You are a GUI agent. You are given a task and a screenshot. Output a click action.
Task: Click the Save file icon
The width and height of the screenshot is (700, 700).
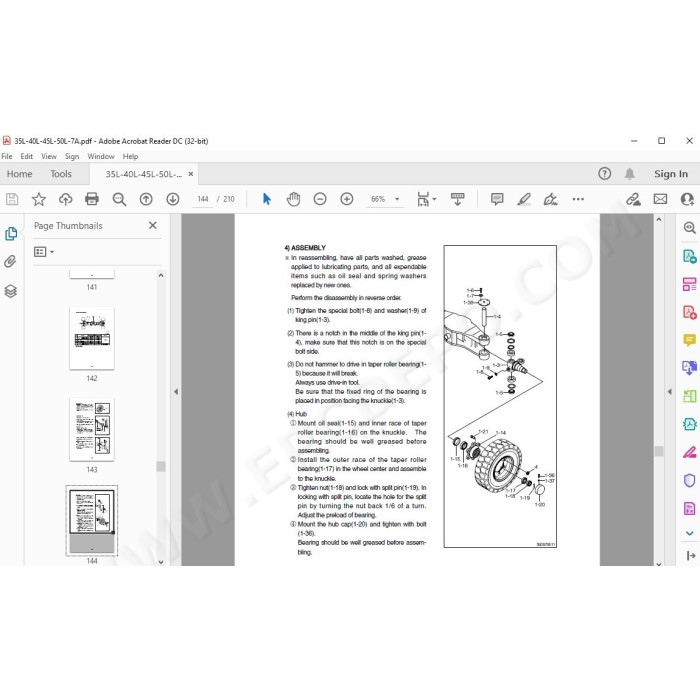point(12,199)
